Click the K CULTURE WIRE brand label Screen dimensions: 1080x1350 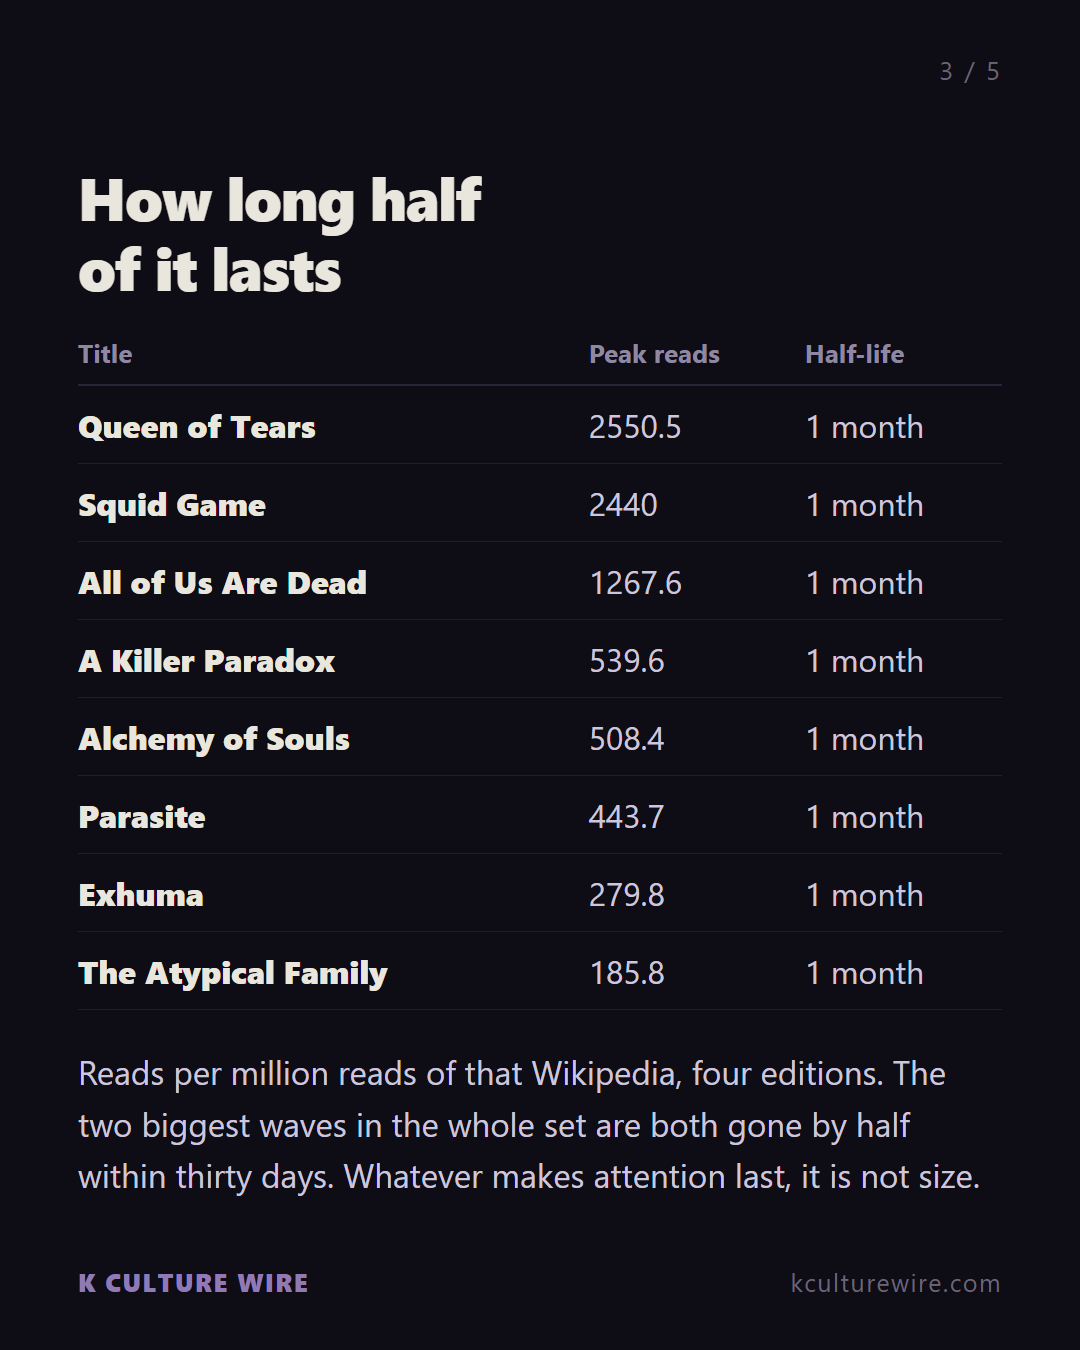pos(193,1283)
